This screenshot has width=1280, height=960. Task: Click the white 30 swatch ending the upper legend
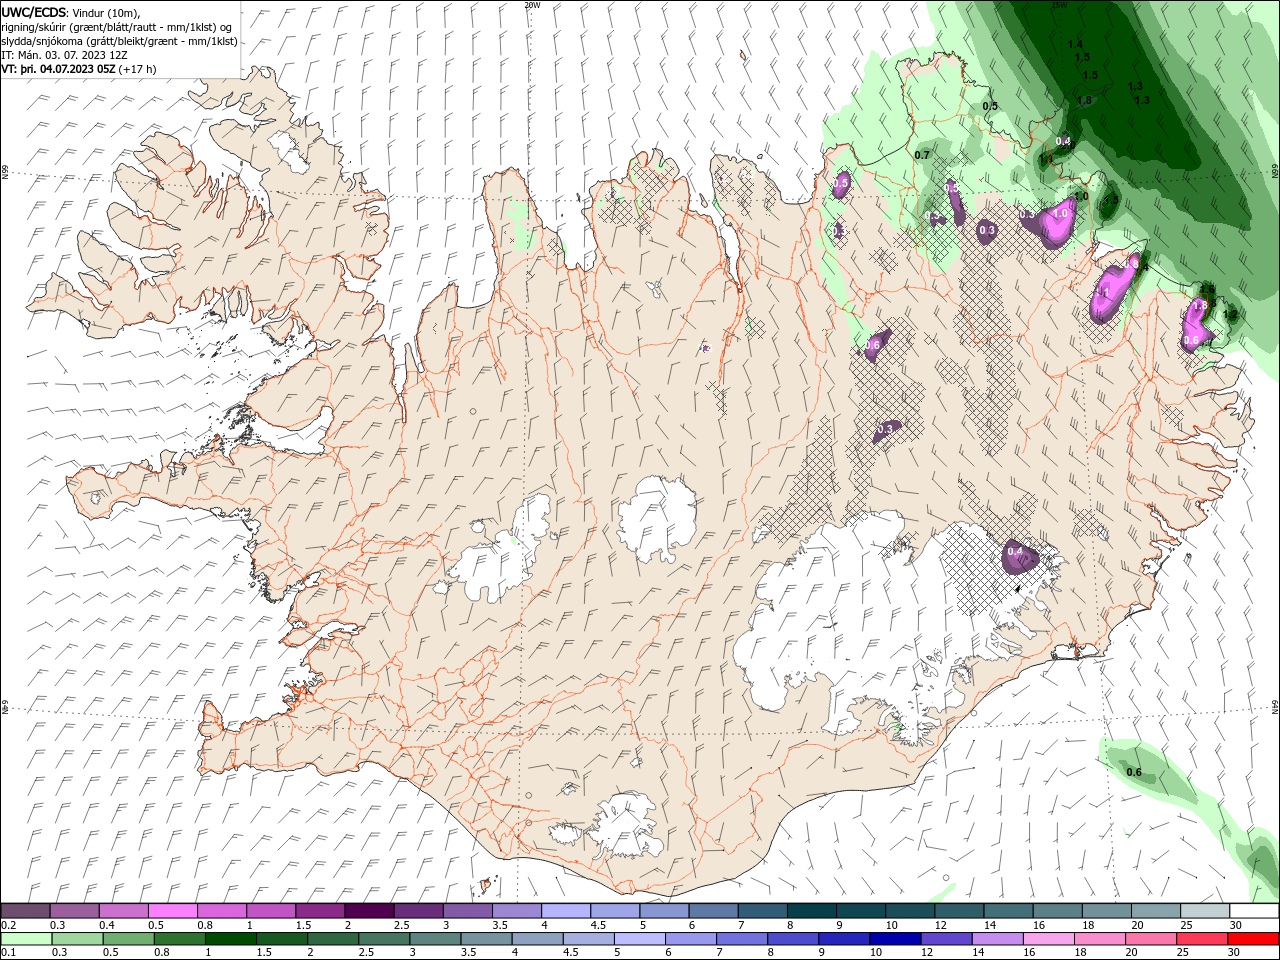1253,911
